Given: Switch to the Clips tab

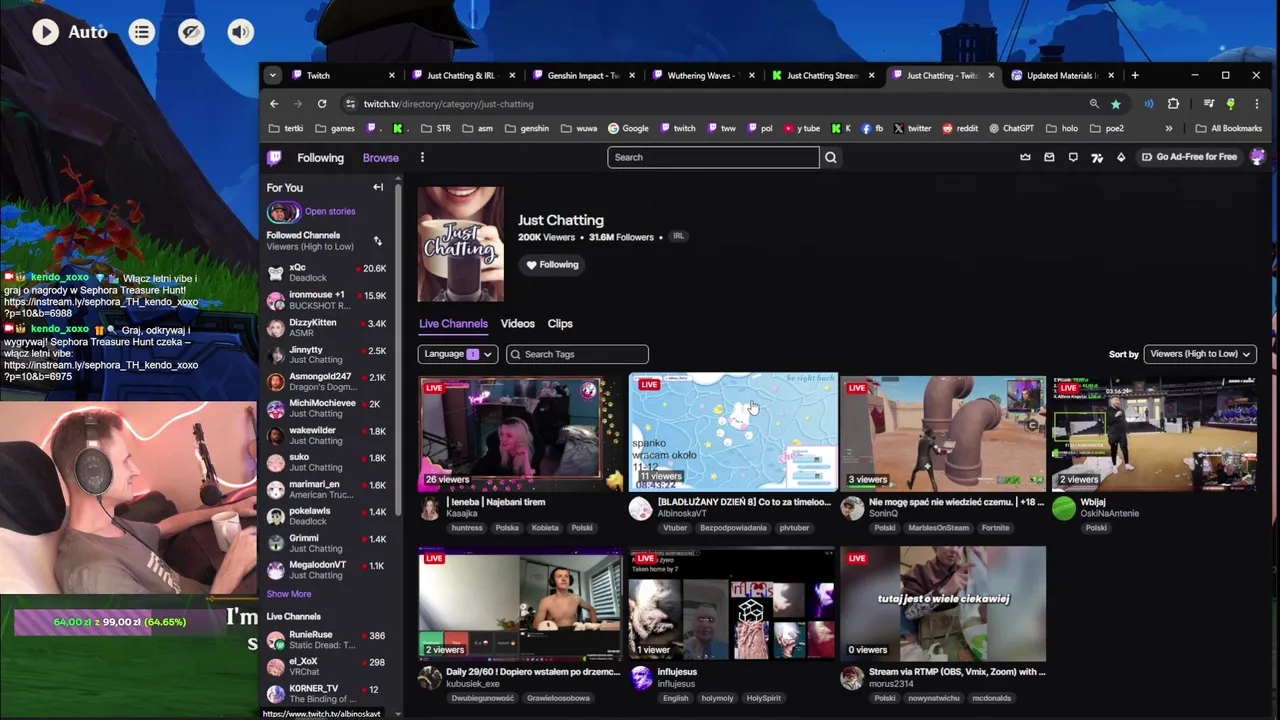Looking at the screenshot, I should click(x=560, y=324).
